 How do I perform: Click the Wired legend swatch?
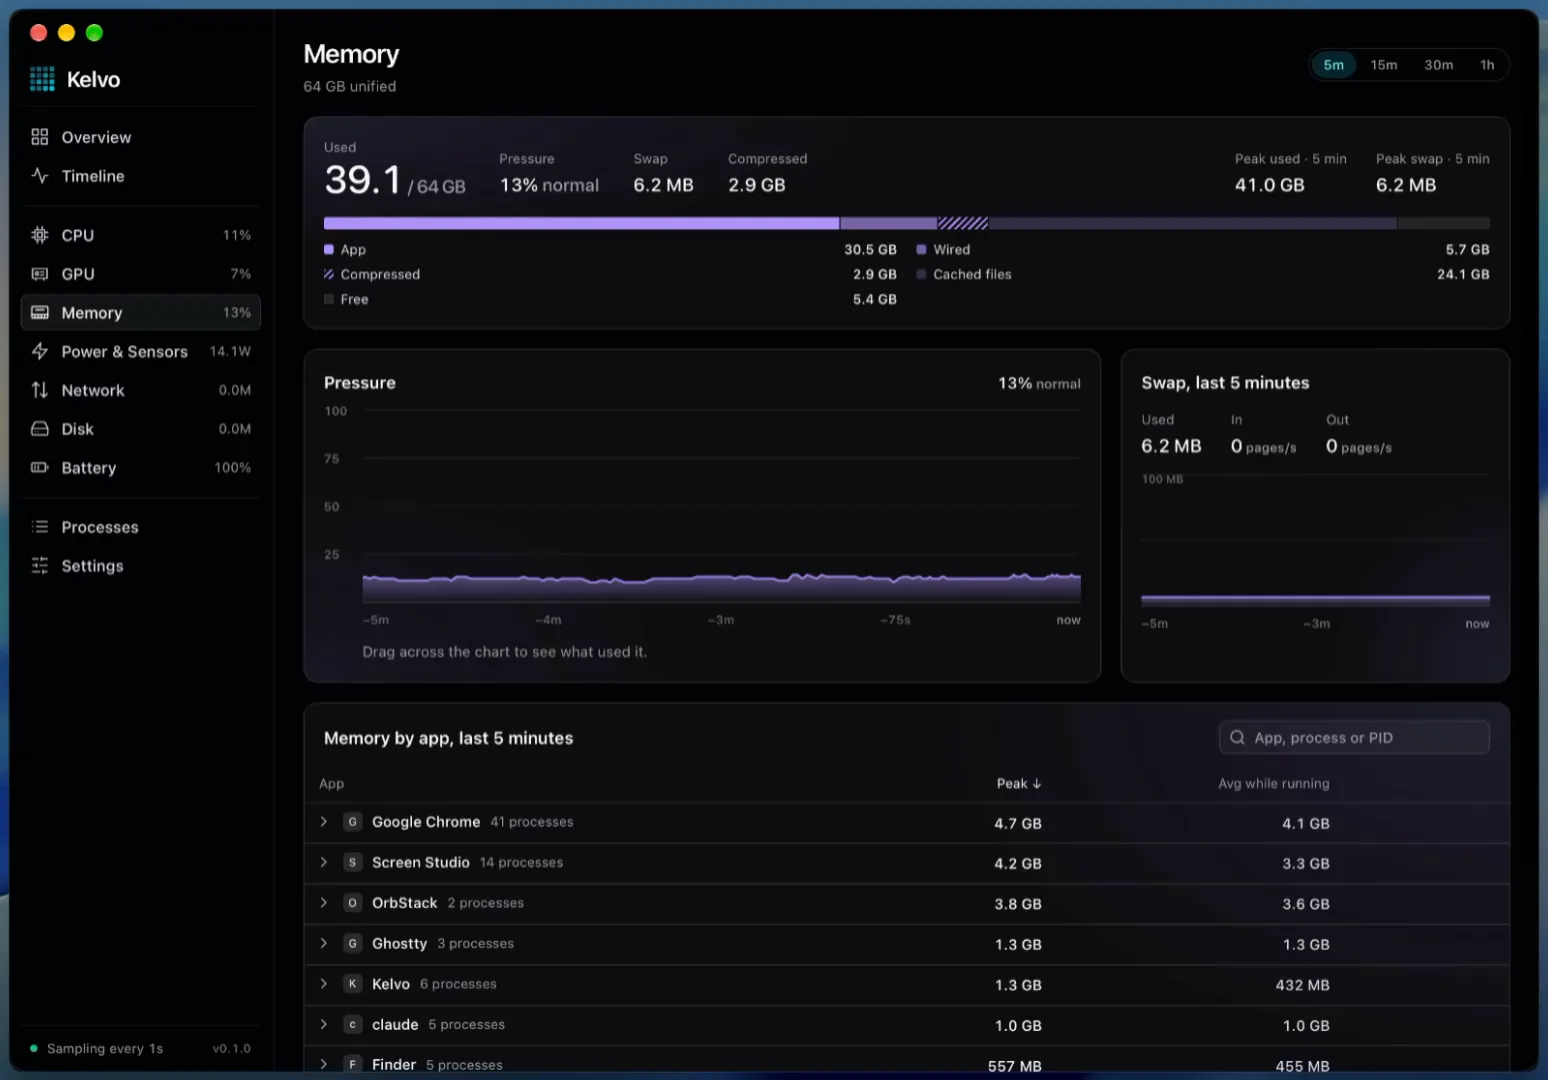[x=921, y=249]
